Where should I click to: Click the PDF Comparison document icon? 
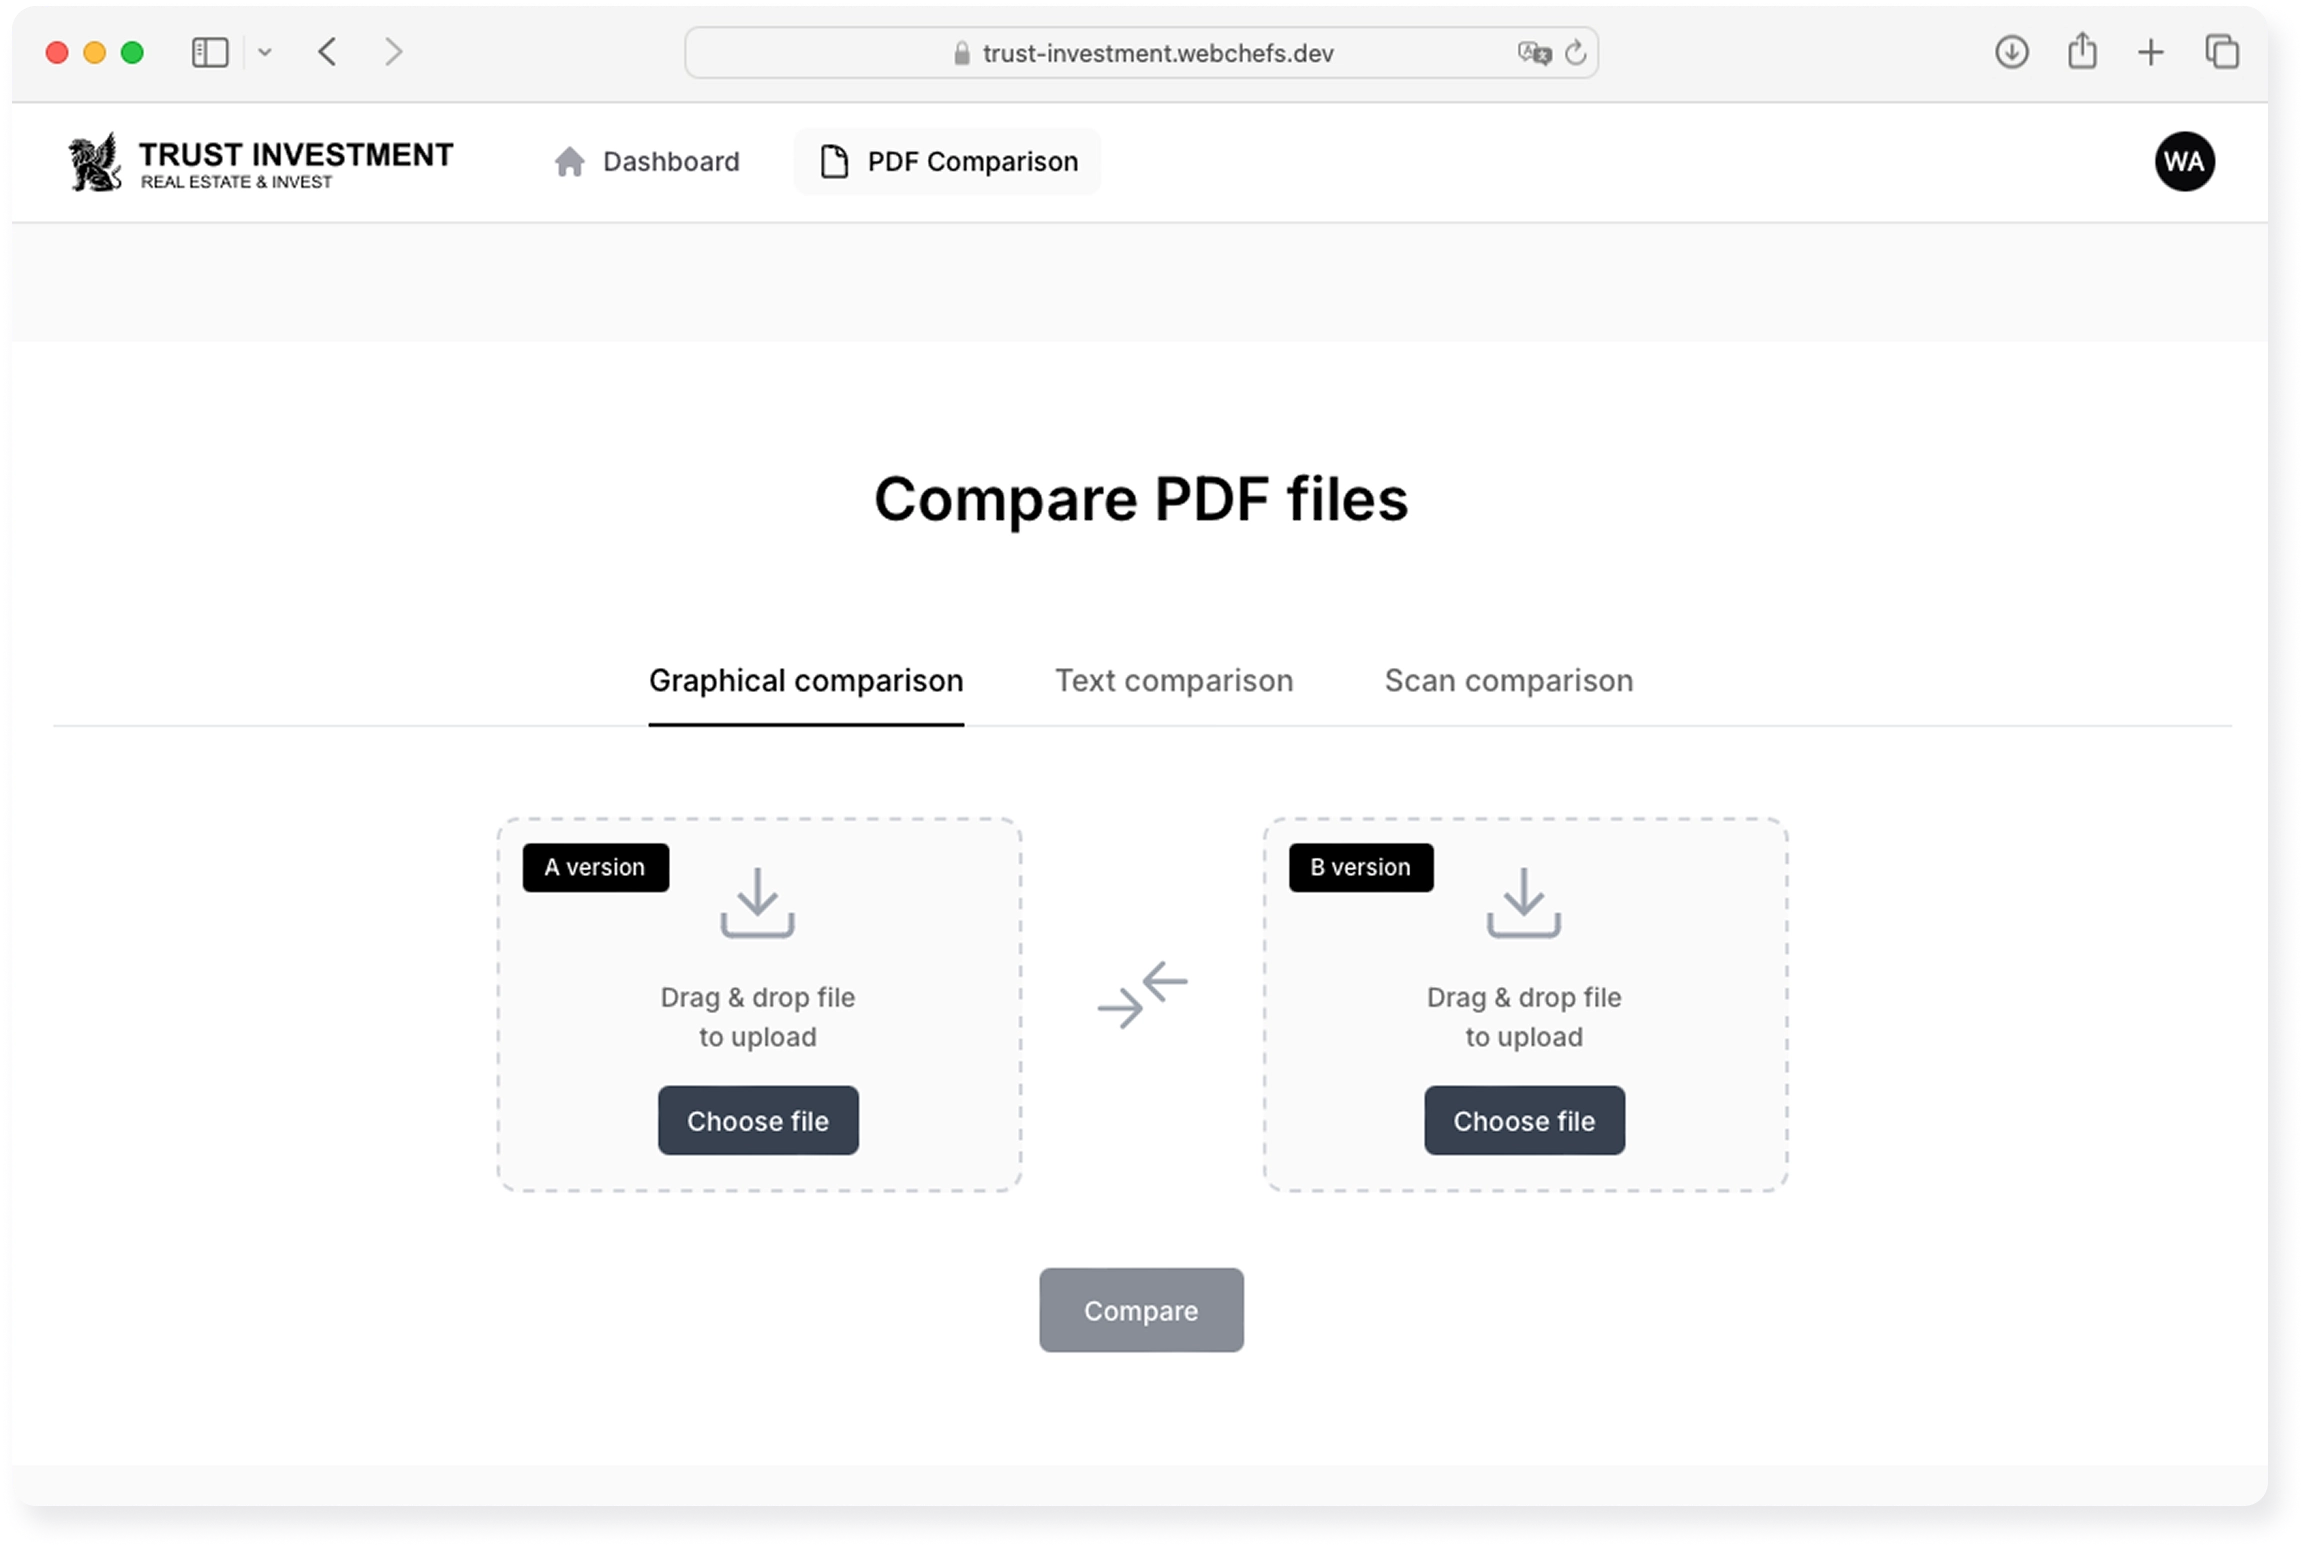[834, 162]
